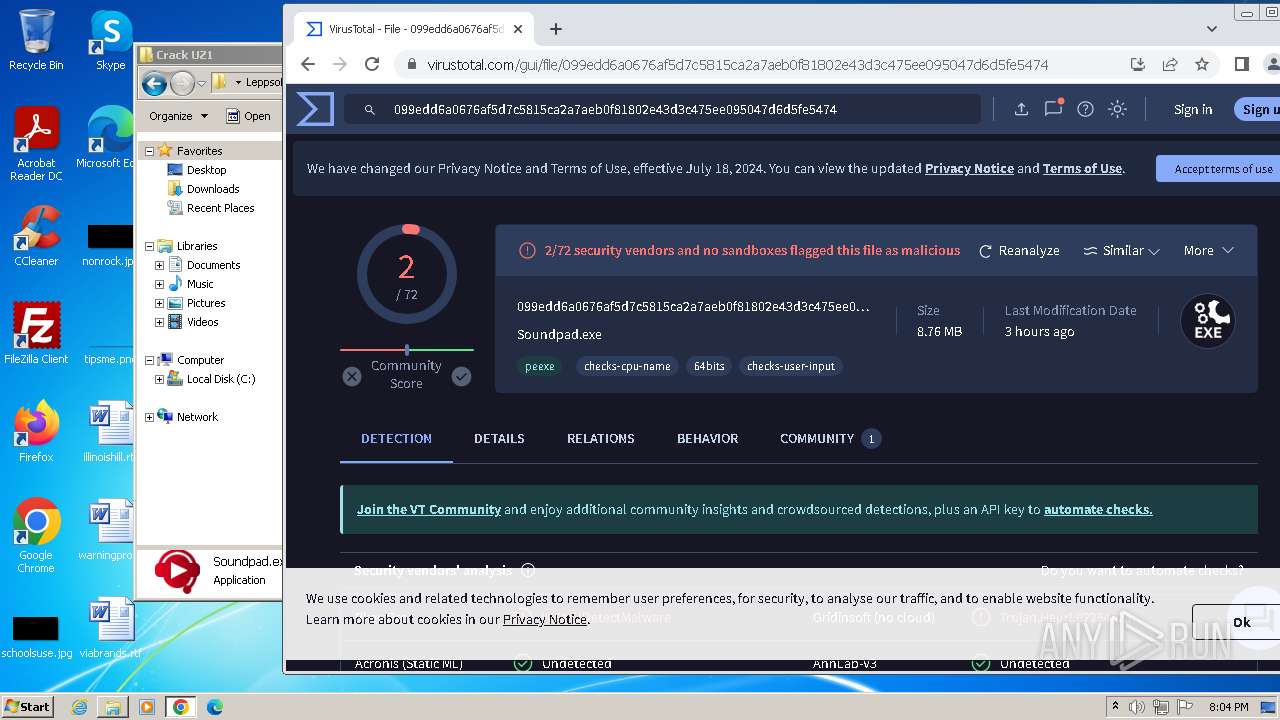The image size is (1280, 720).
Task: Open Skype desktop icon
Action: pyautogui.click(x=110, y=40)
